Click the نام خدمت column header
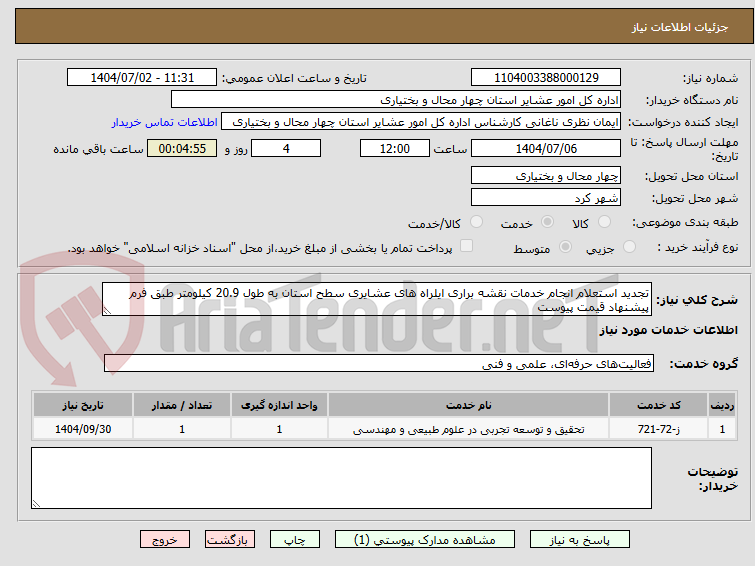The width and height of the screenshot is (755, 566). 469,405
